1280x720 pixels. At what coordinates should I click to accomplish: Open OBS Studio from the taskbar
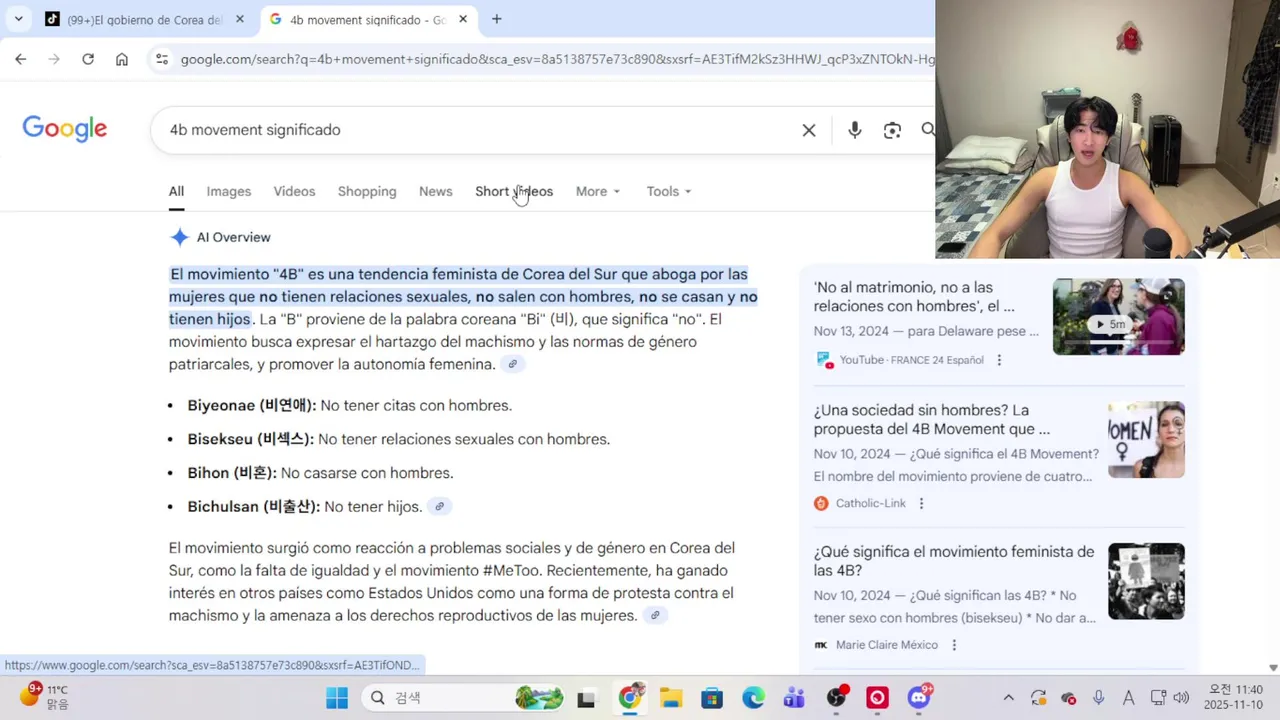coord(837,698)
